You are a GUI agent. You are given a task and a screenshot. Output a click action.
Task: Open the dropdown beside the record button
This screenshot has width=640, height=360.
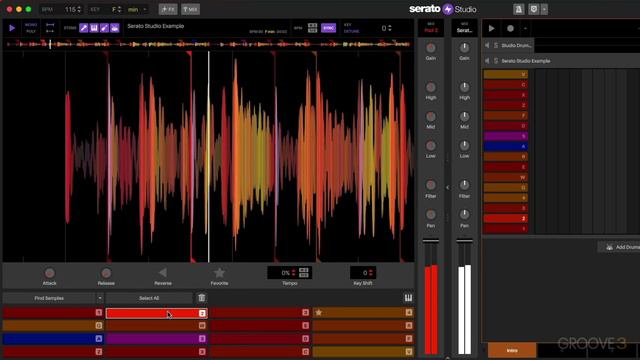pos(525,28)
